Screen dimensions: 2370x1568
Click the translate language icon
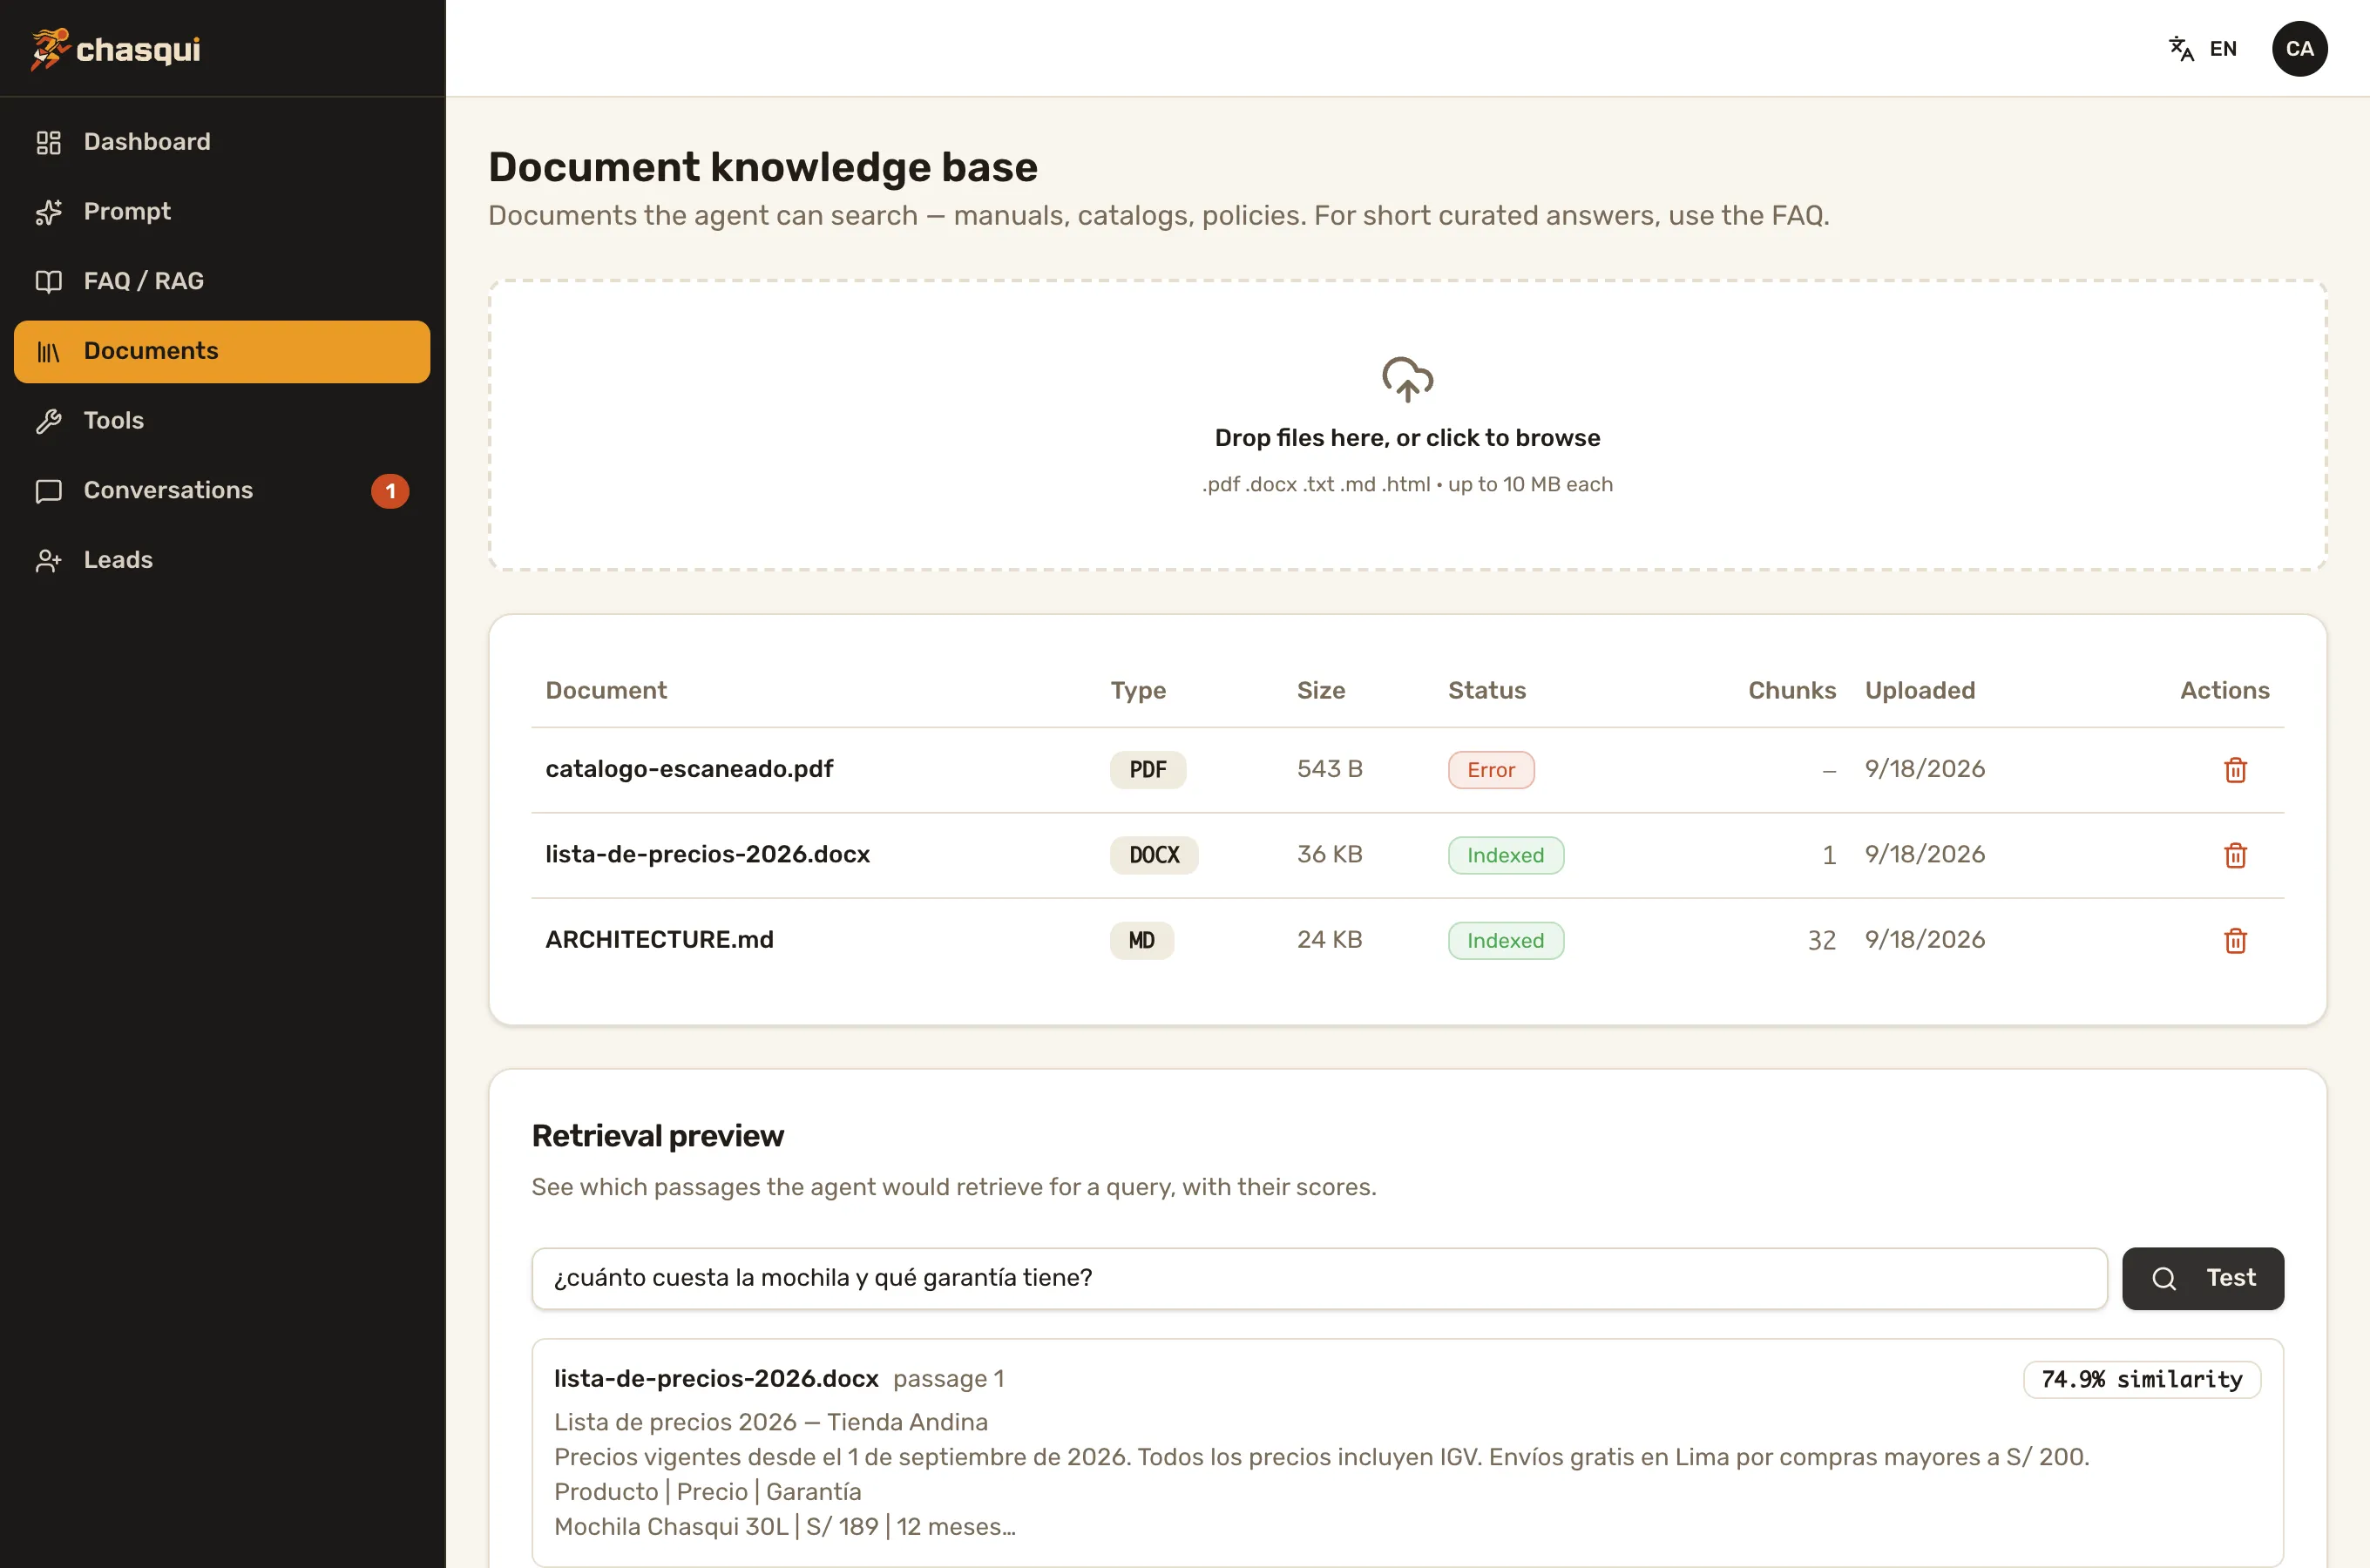2181,49
